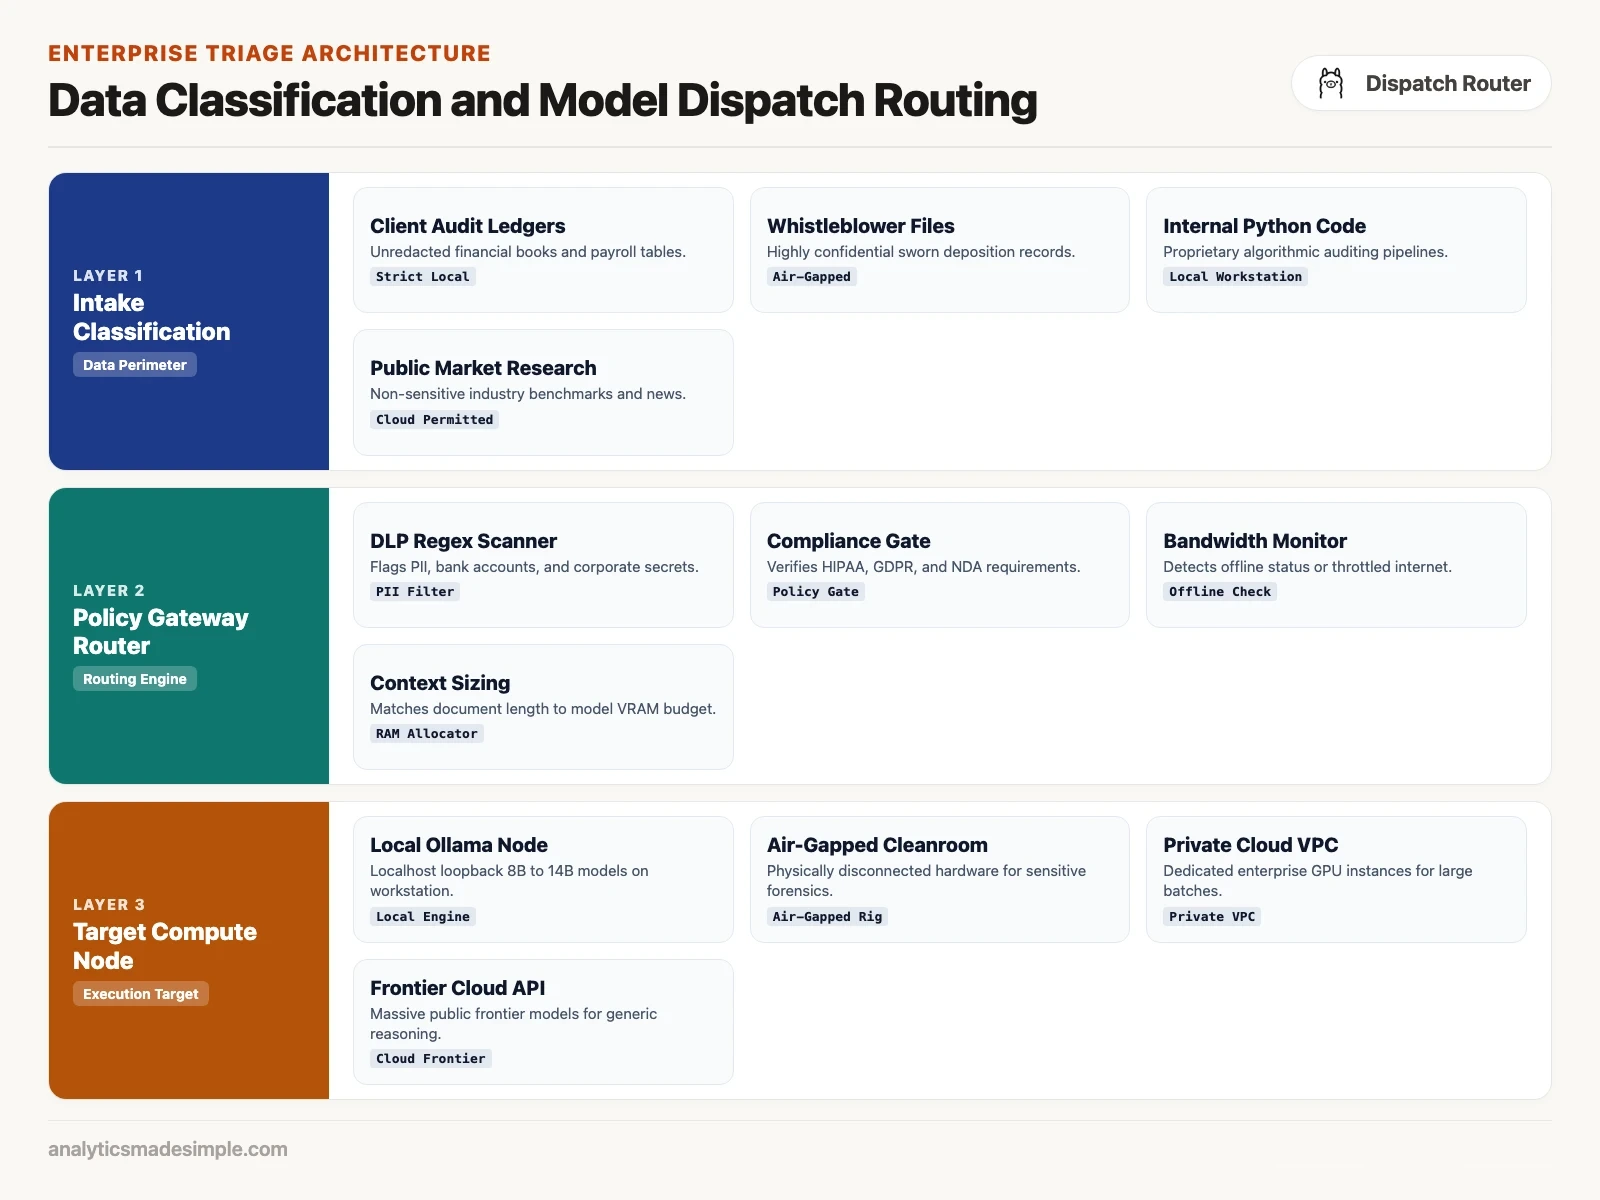Click the Air-Gapped Rig tag
Screen dimensions: 1600x1200
click(x=827, y=917)
